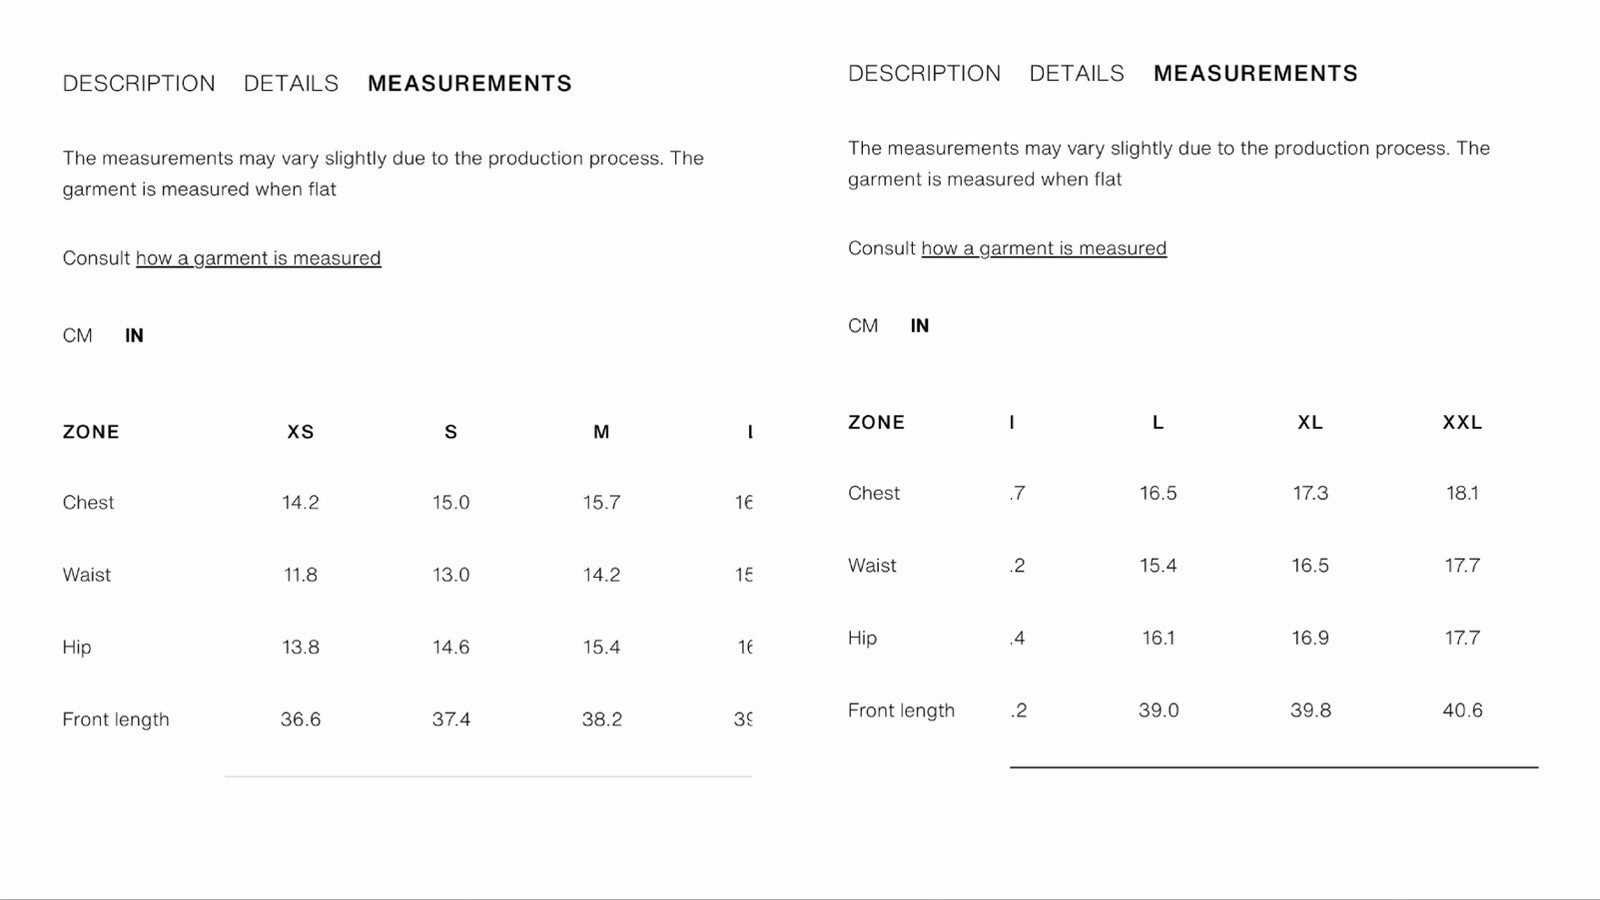This screenshot has height=900, width=1600.
Task: Click the right table horizontal scrollbar
Action: 1274,767
